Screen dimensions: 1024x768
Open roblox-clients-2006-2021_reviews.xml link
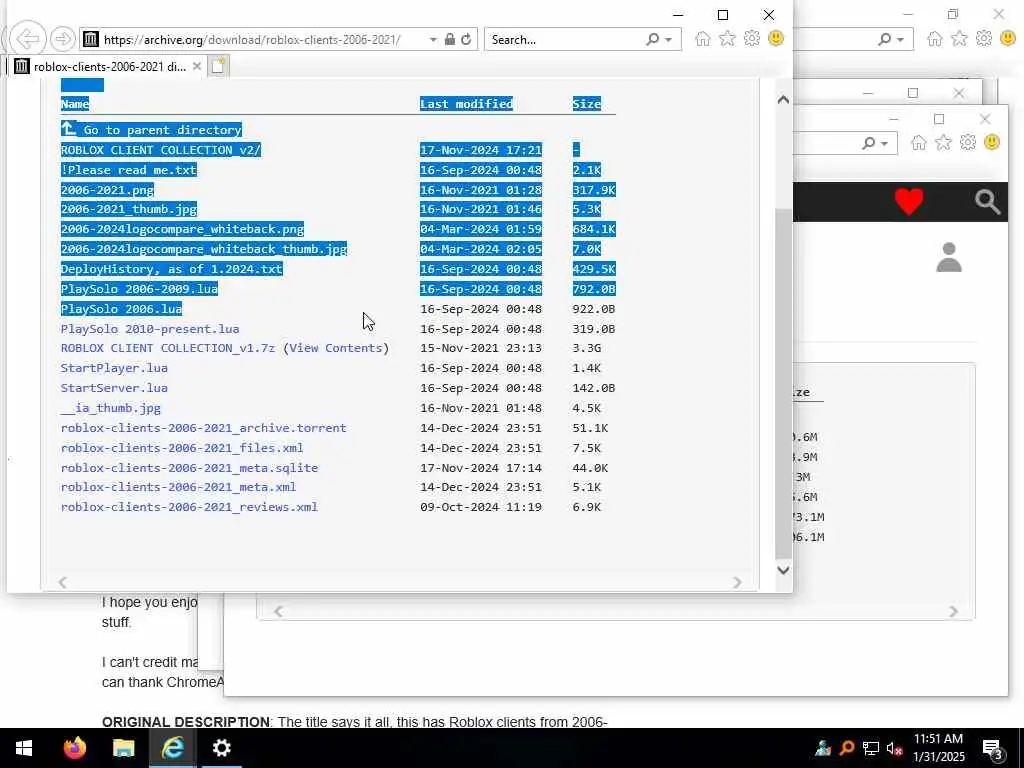189,507
